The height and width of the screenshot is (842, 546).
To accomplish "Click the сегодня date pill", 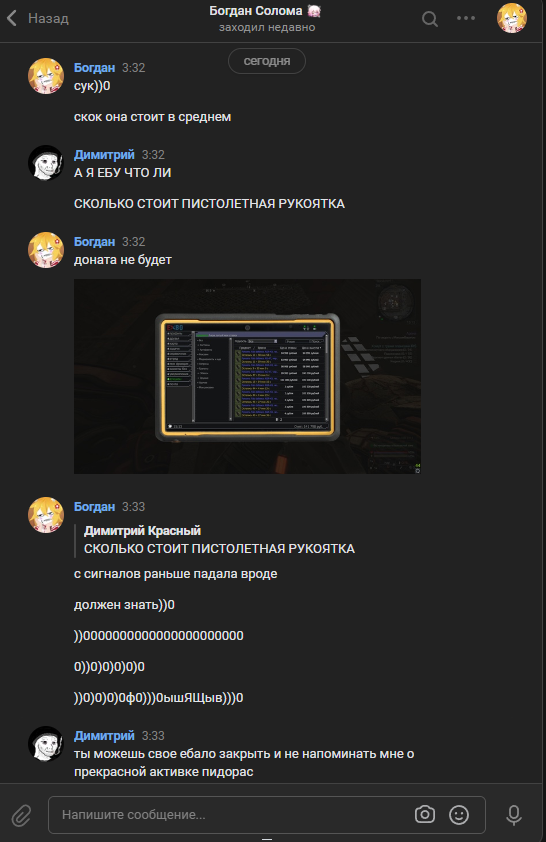I will pyautogui.click(x=267, y=61).
